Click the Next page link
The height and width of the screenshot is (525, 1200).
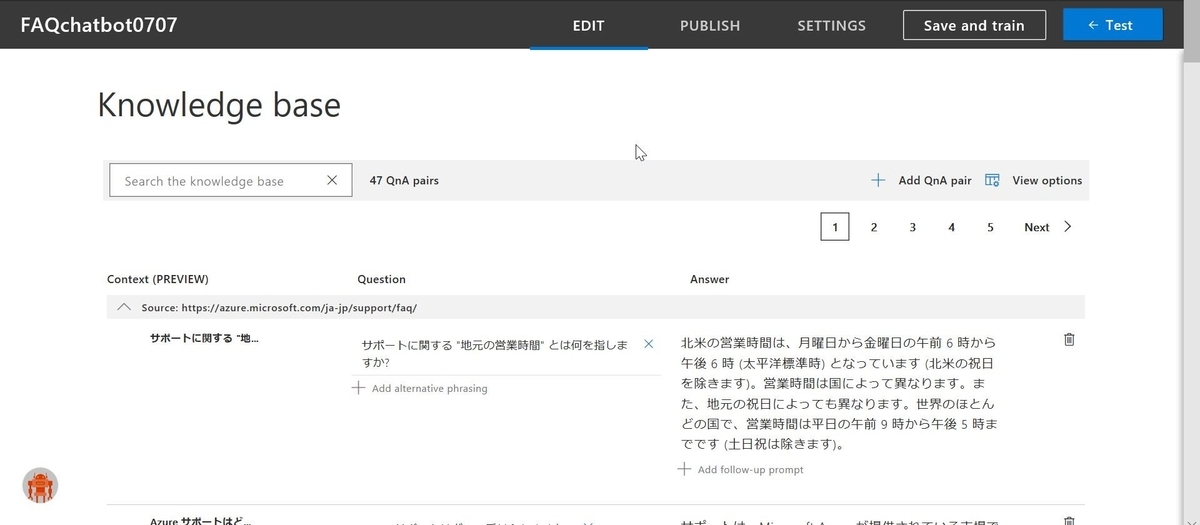(1036, 228)
